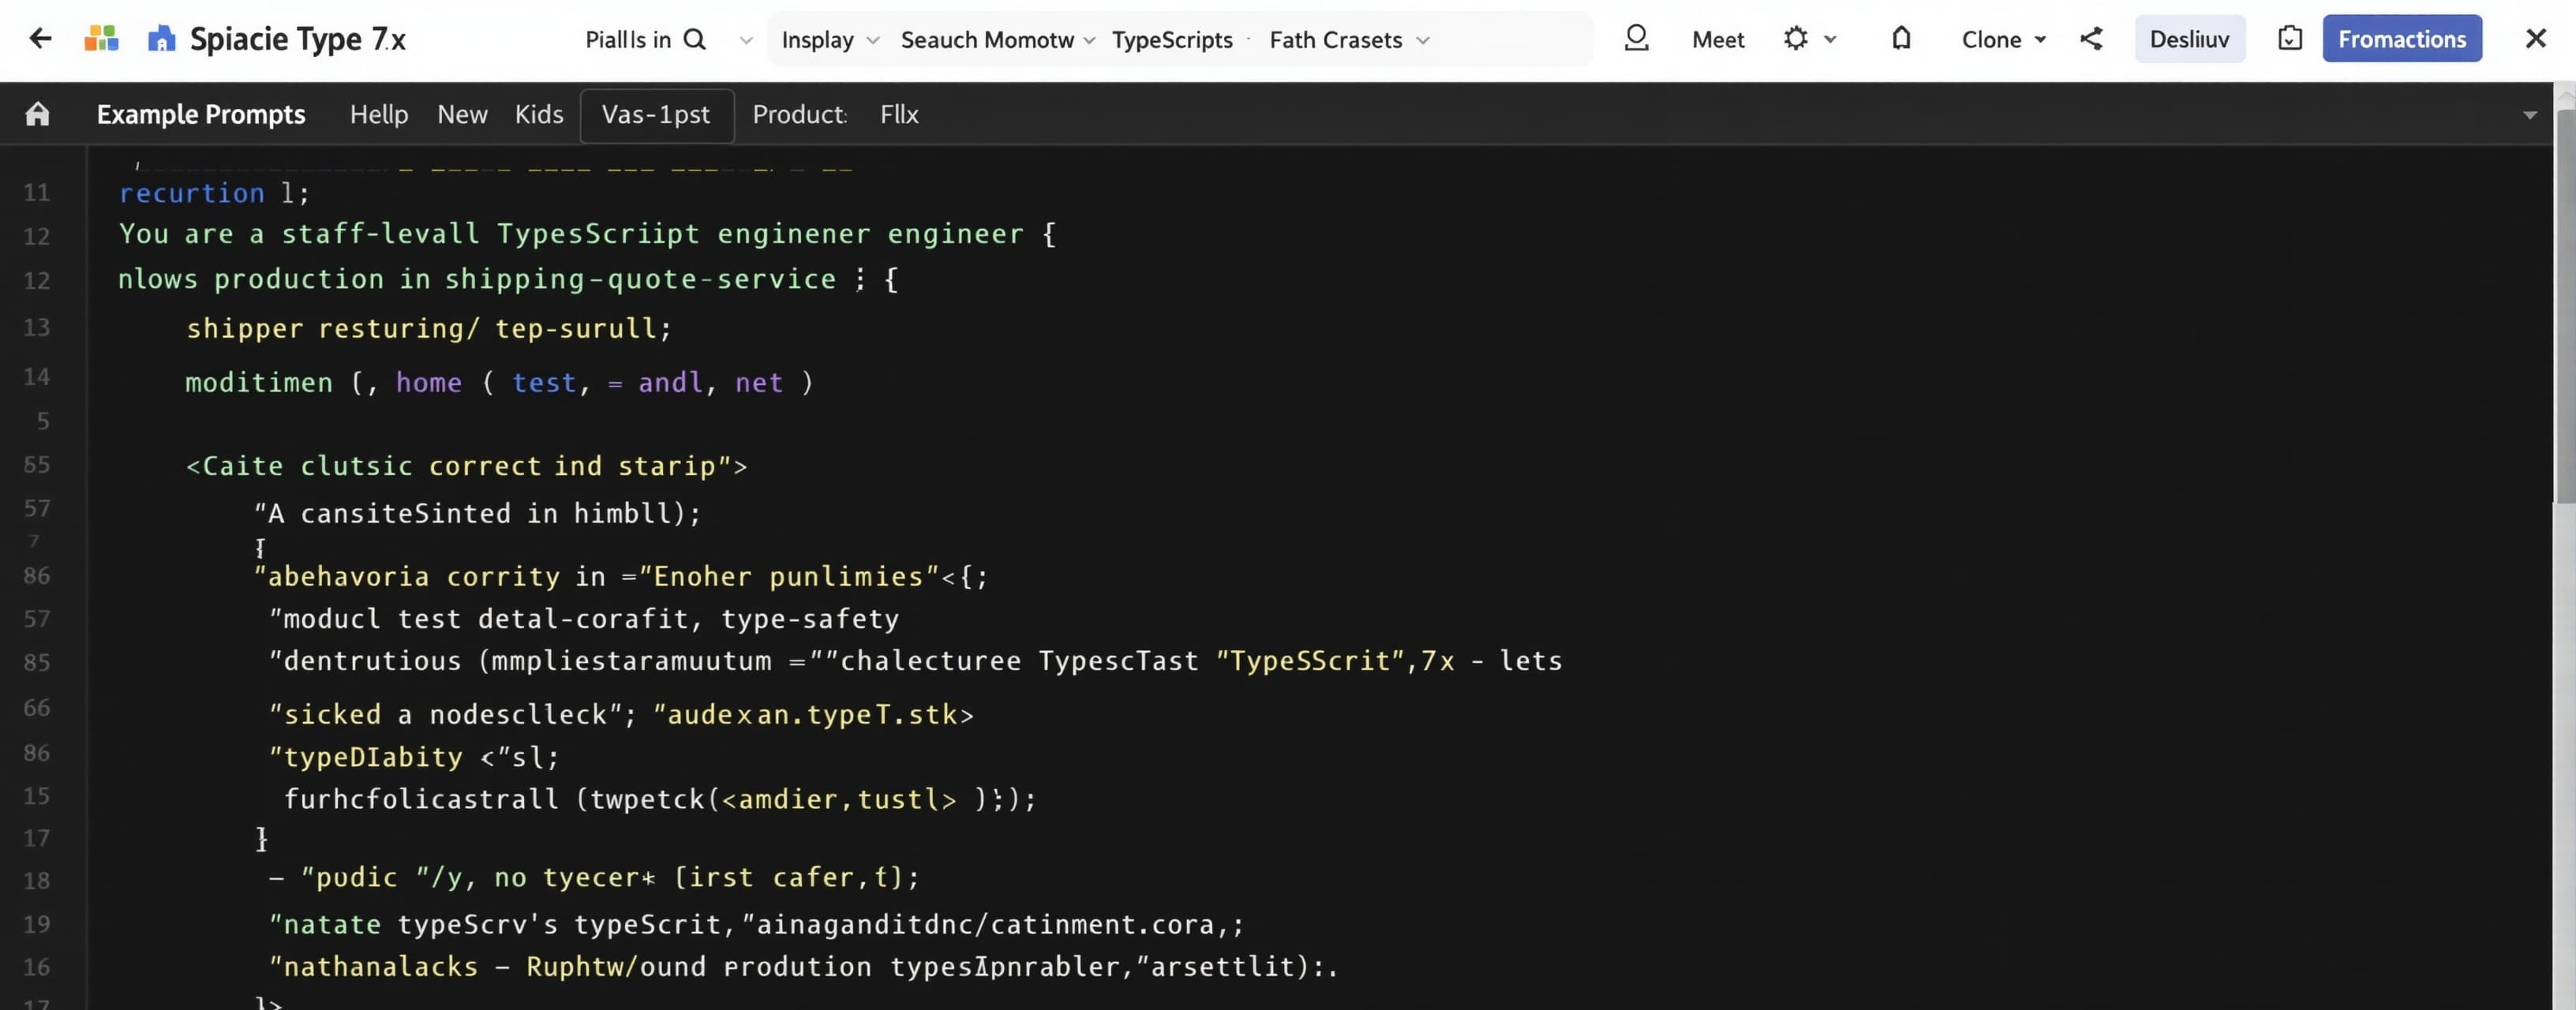Open the Hellp tab
The width and height of the screenshot is (2576, 1010).
pyautogui.click(x=379, y=114)
